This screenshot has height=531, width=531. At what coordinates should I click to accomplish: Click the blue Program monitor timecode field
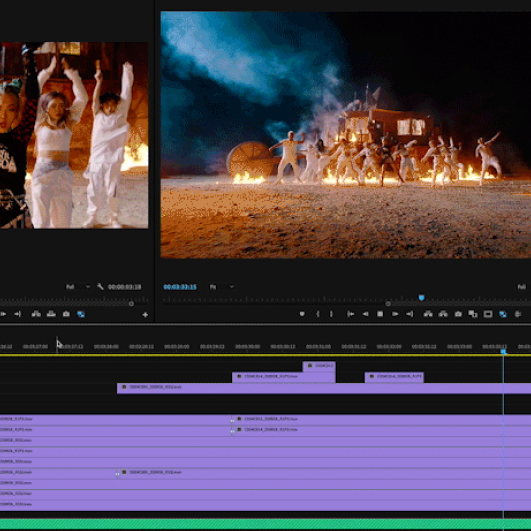[180, 287]
